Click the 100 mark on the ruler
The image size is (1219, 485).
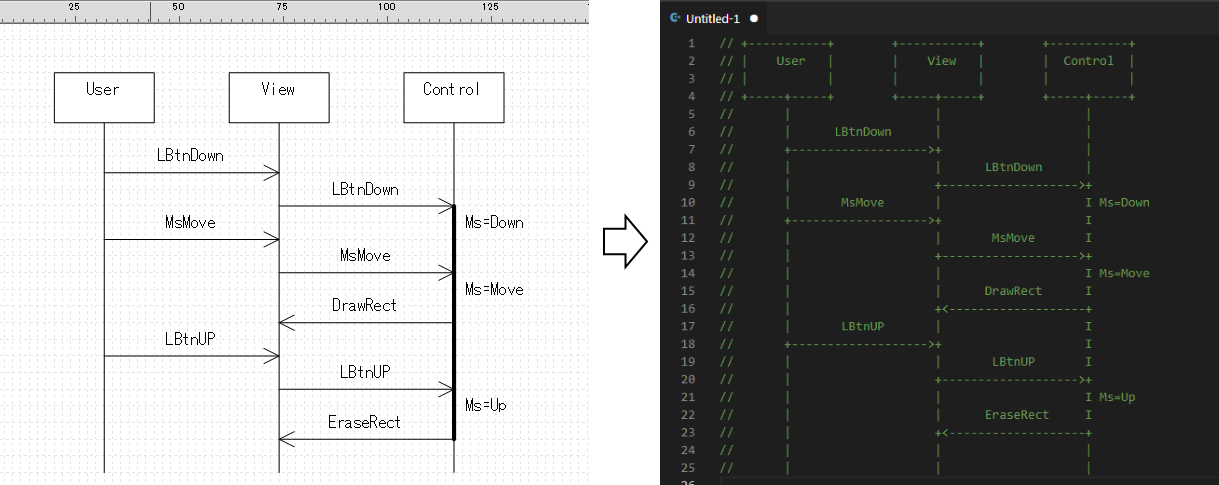(385, 7)
